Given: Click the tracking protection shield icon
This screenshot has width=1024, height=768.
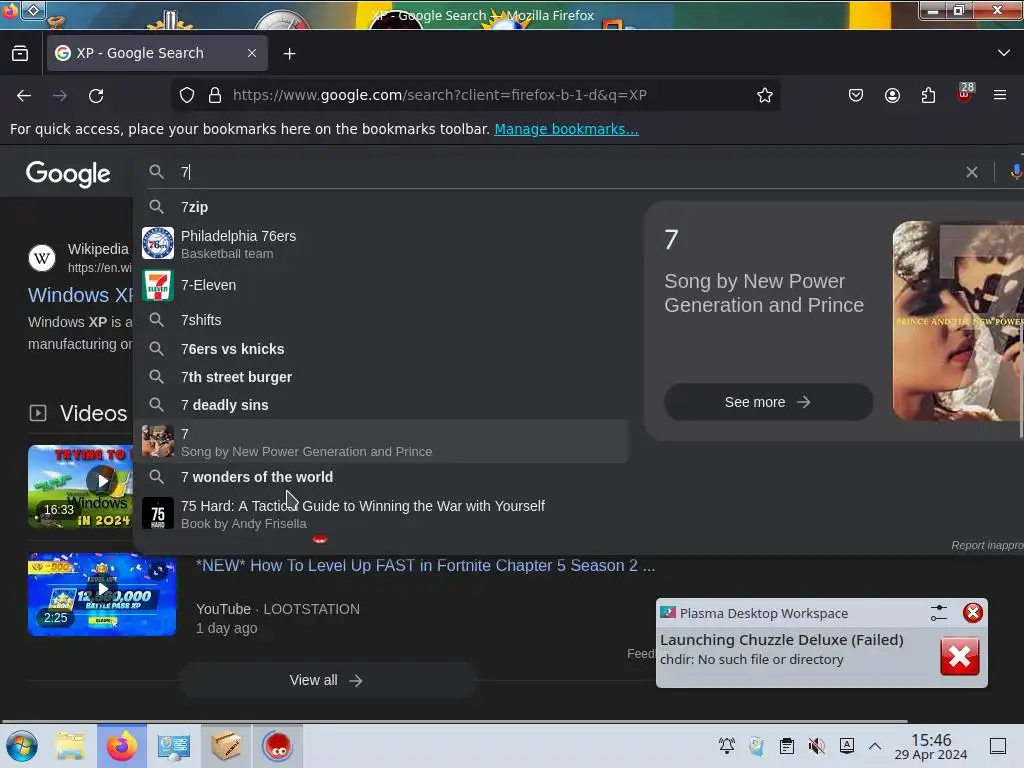Looking at the screenshot, I should point(187,95).
